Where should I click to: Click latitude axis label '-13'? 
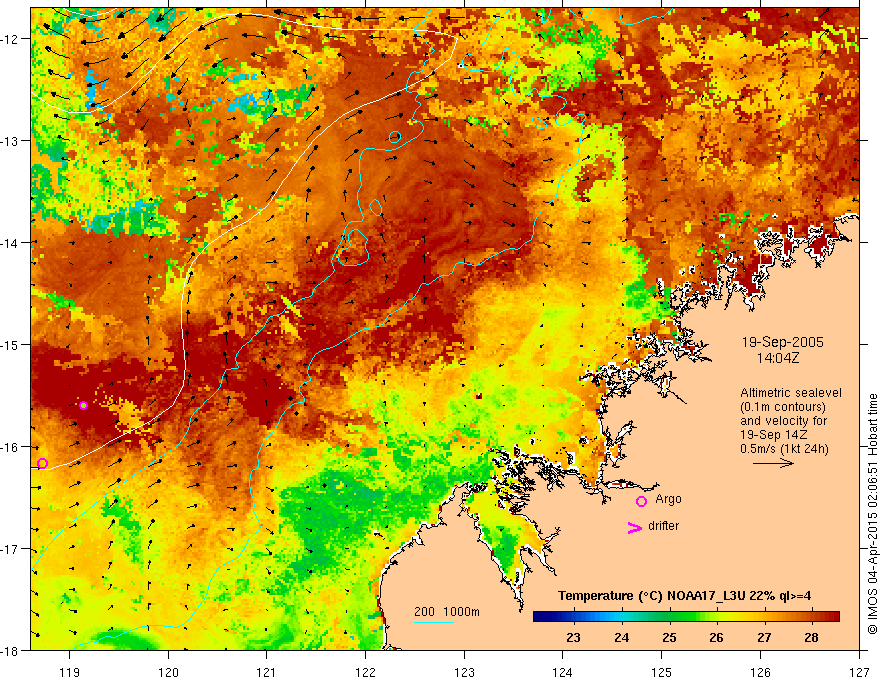tap(10, 141)
